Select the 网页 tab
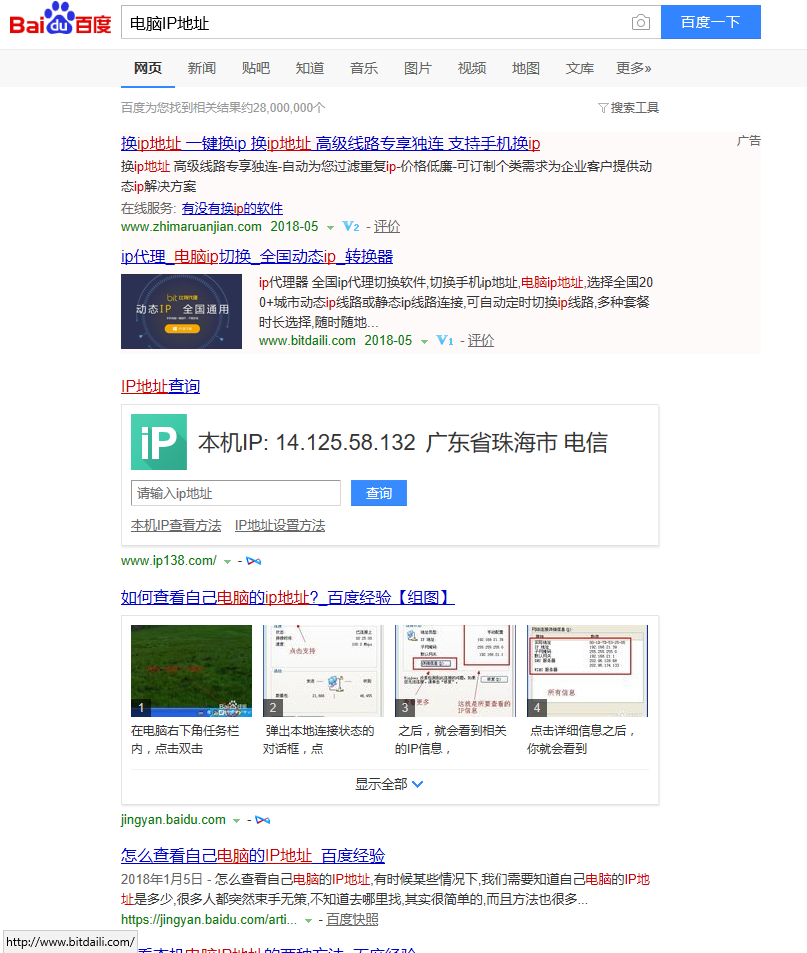Image resolution: width=807 pixels, height=953 pixels. (x=148, y=68)
